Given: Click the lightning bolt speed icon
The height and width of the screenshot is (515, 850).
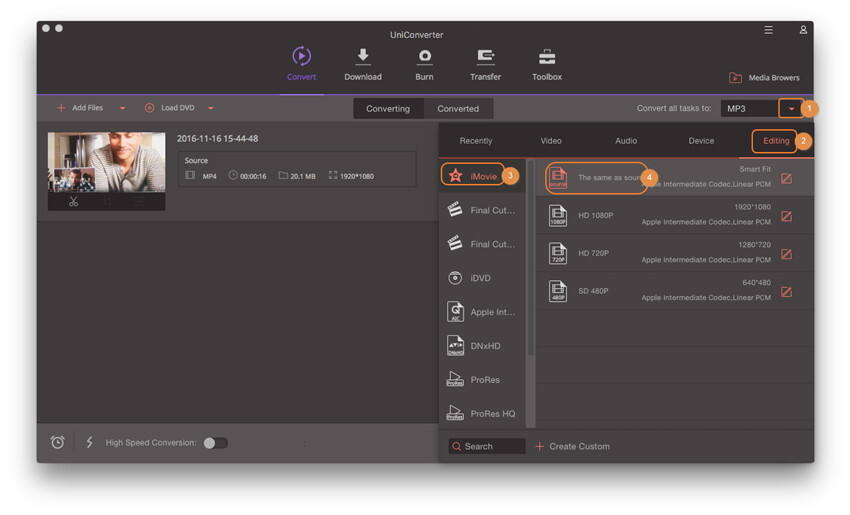Looking at the screenshot, I should [89, 442].
